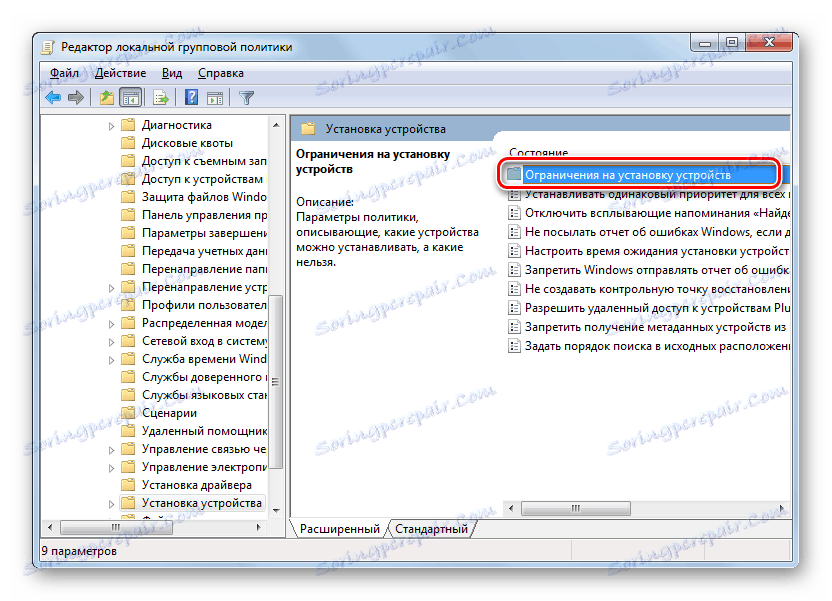Open the Help question mark icon

pos(192,98)
